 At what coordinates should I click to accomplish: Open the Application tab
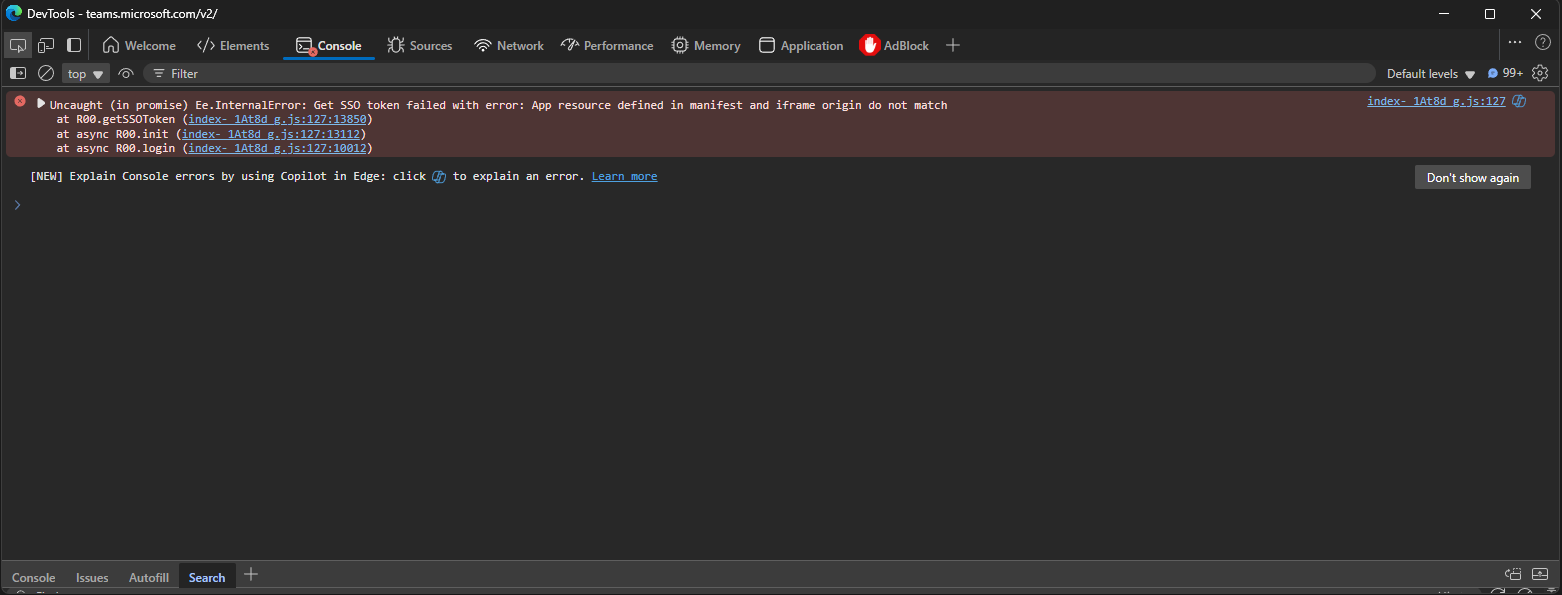click(801, 45)
